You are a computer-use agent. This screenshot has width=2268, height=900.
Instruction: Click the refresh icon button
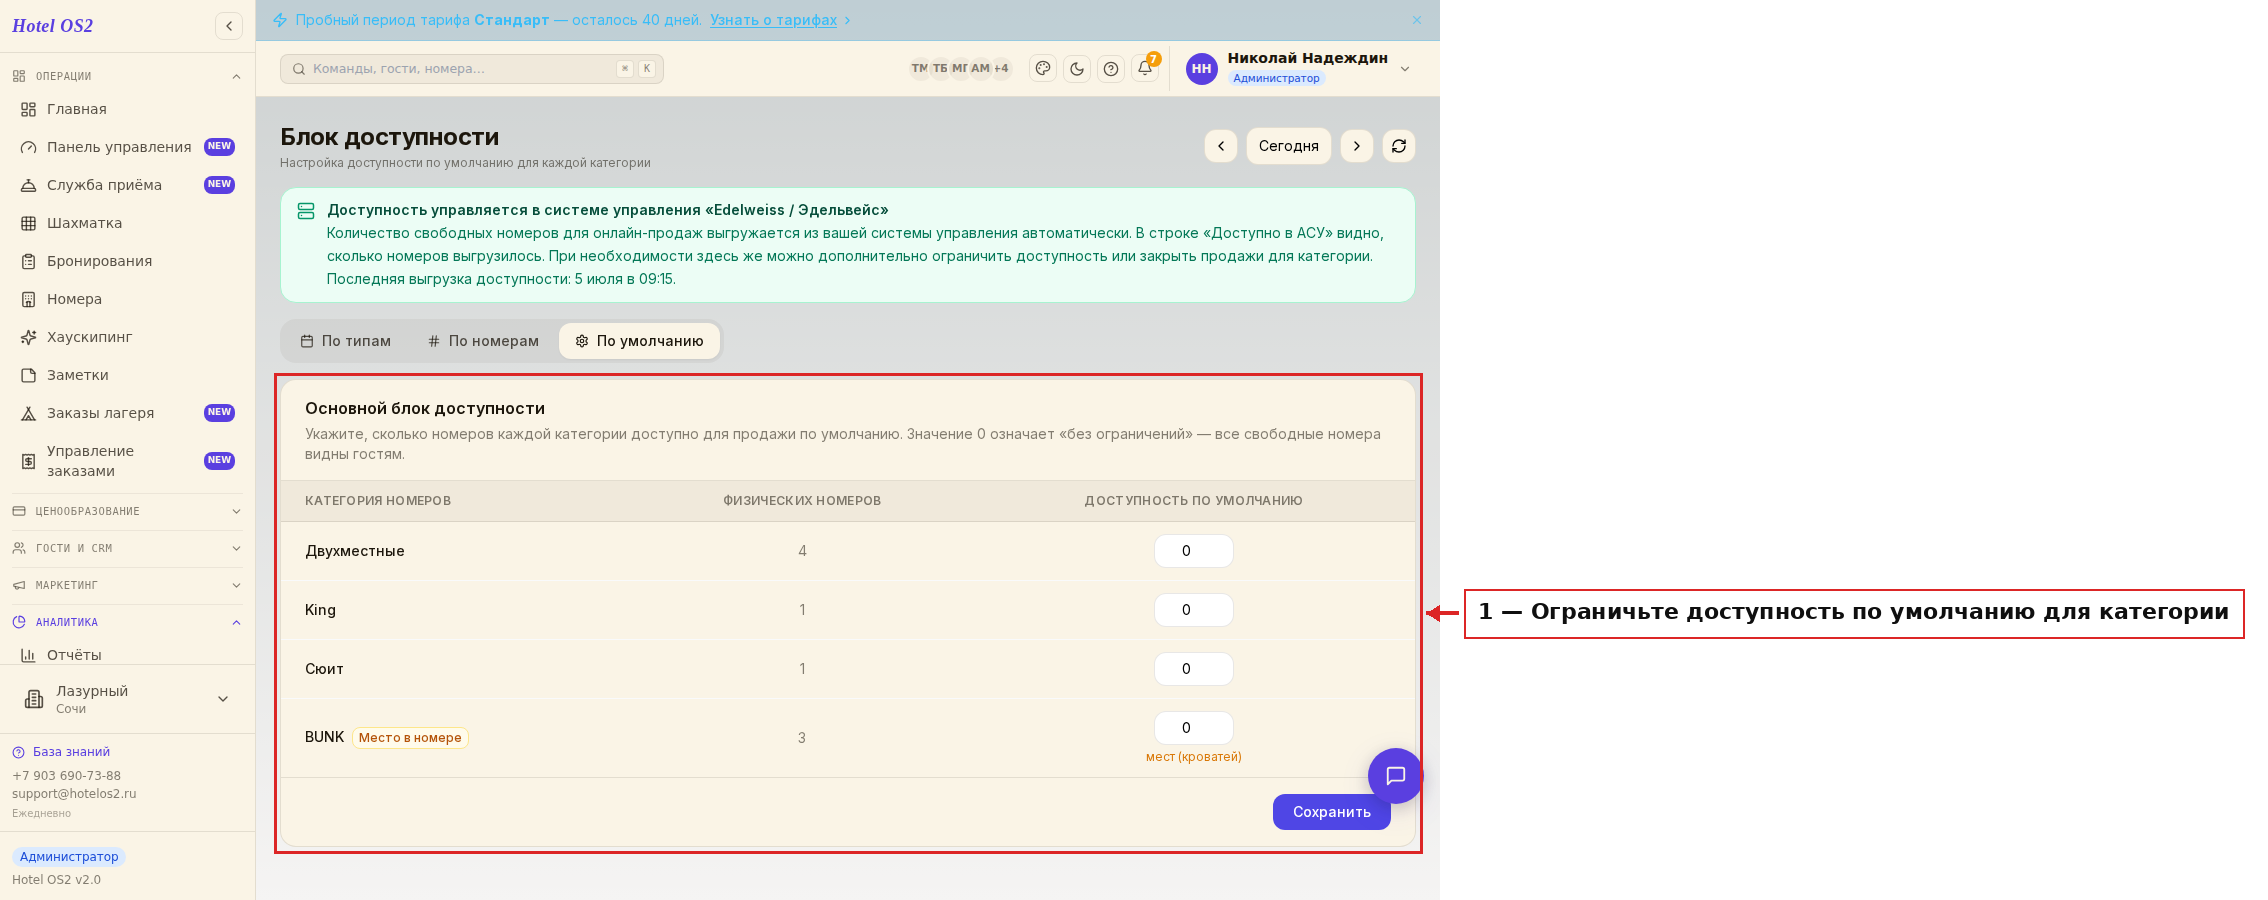(x=1399, y=146)
